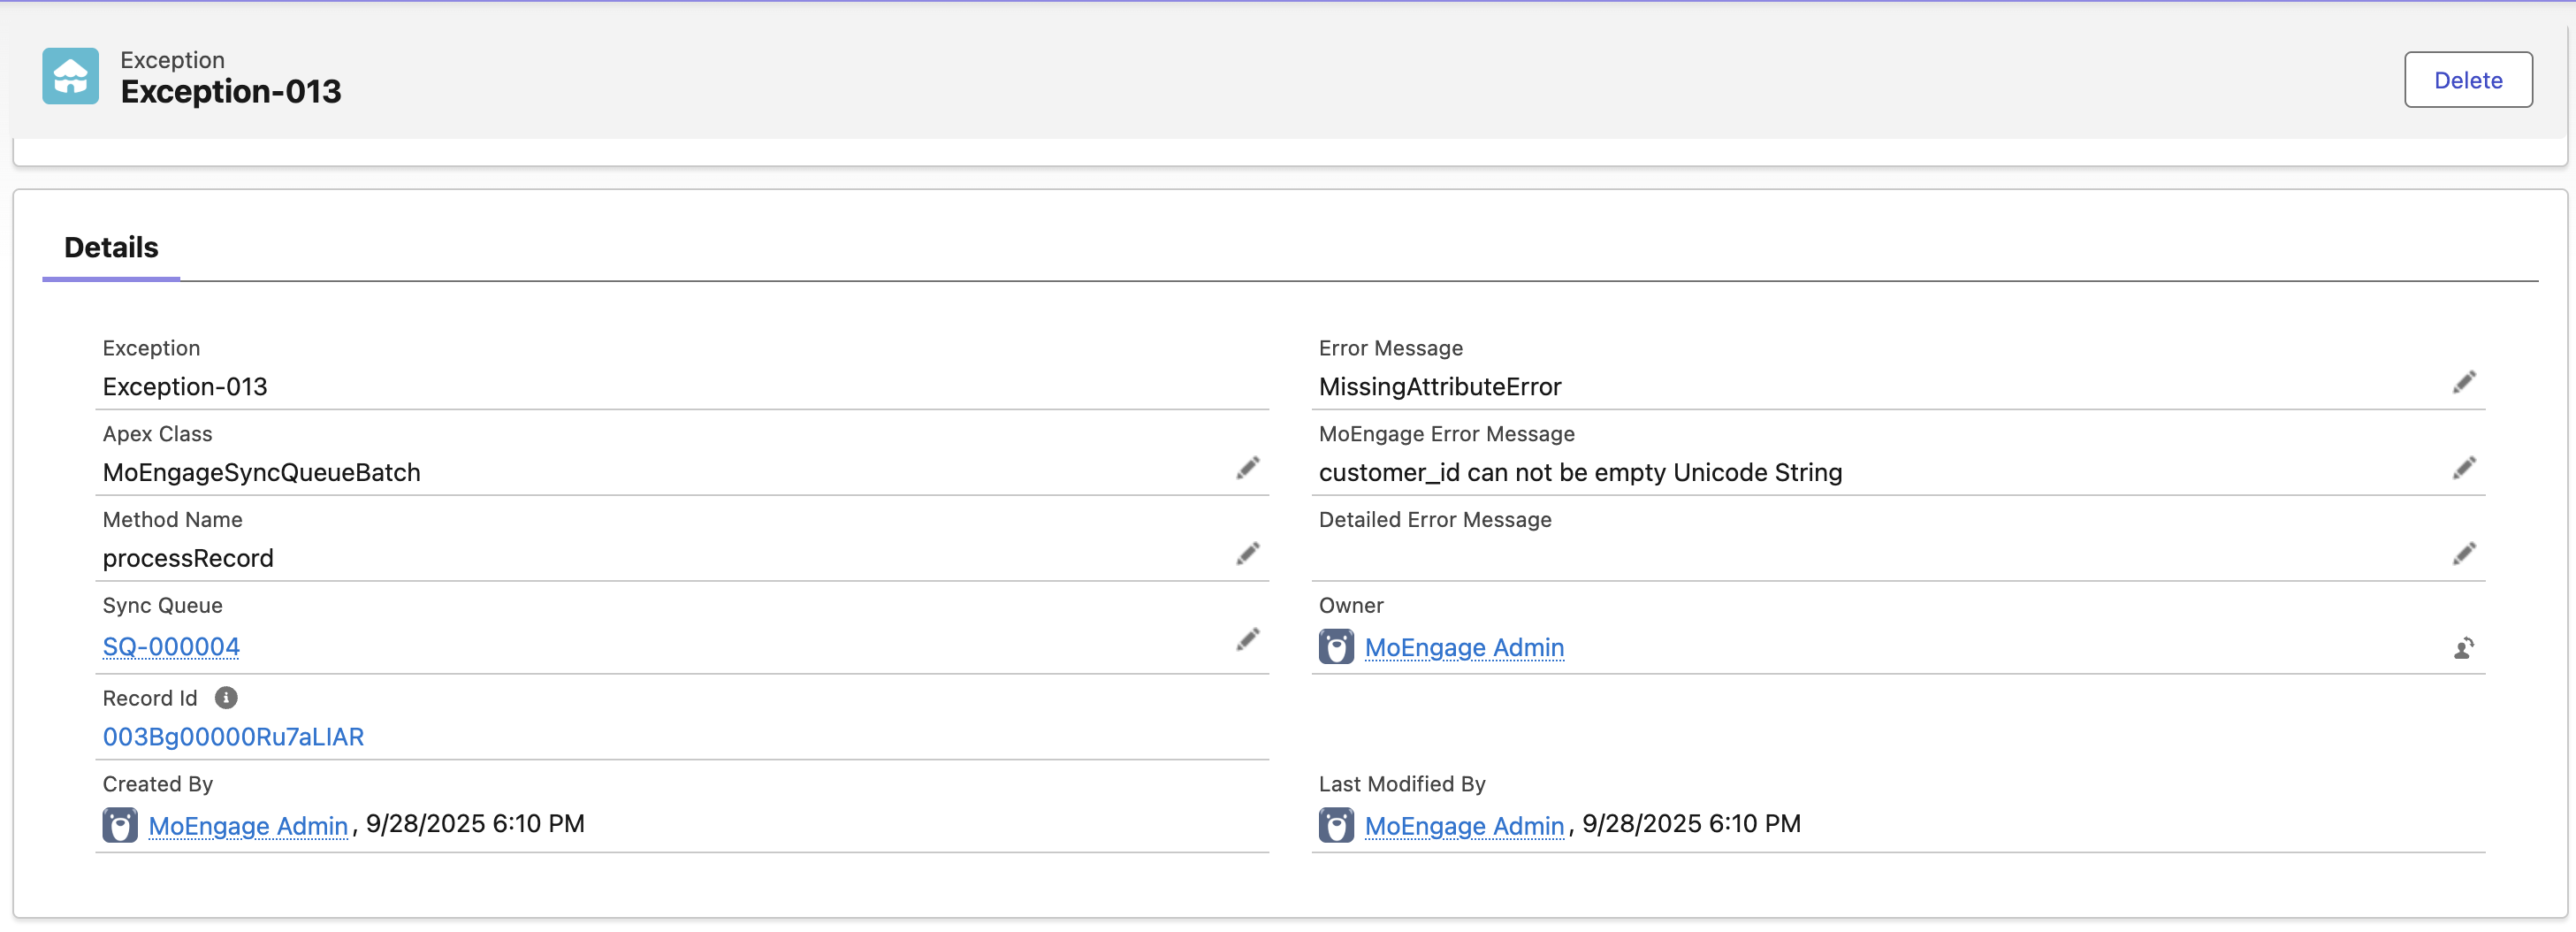2576x932 pixels.
Task: Edit the Apex Class field pencil
Action: tap(1247, 468)
